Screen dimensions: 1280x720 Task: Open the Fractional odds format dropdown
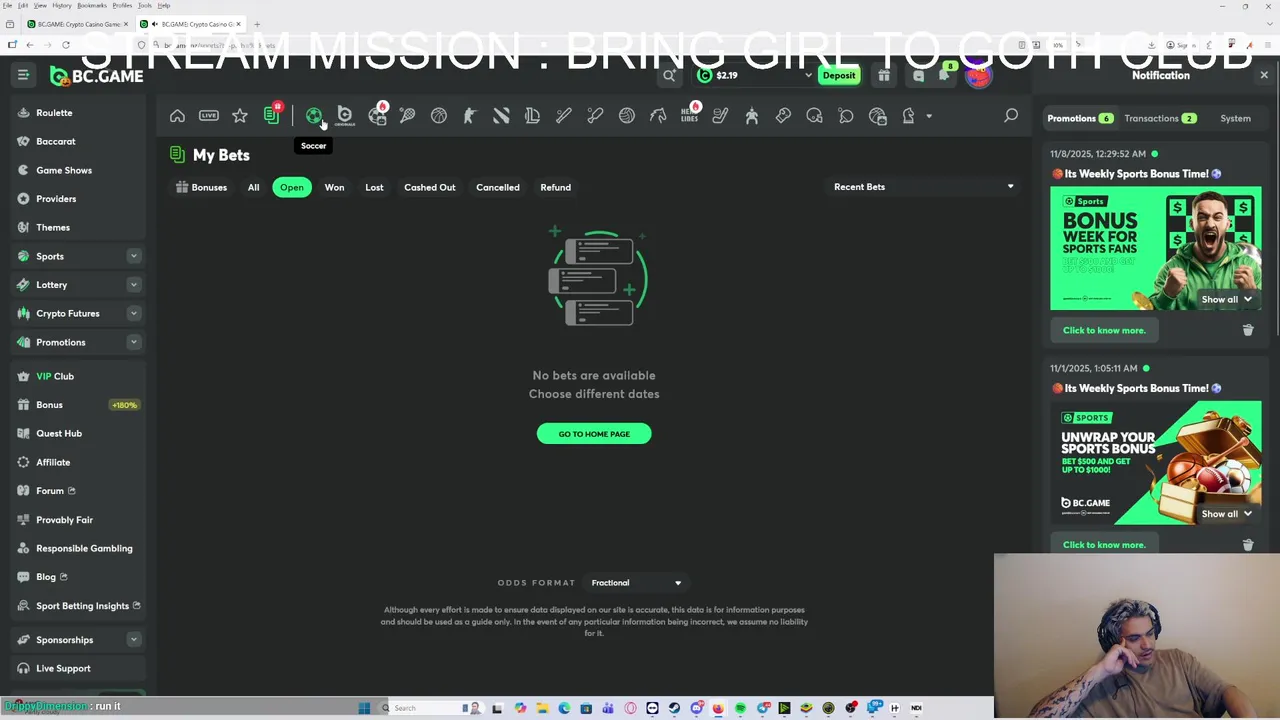pyautogui.click(x=636, y=583)
